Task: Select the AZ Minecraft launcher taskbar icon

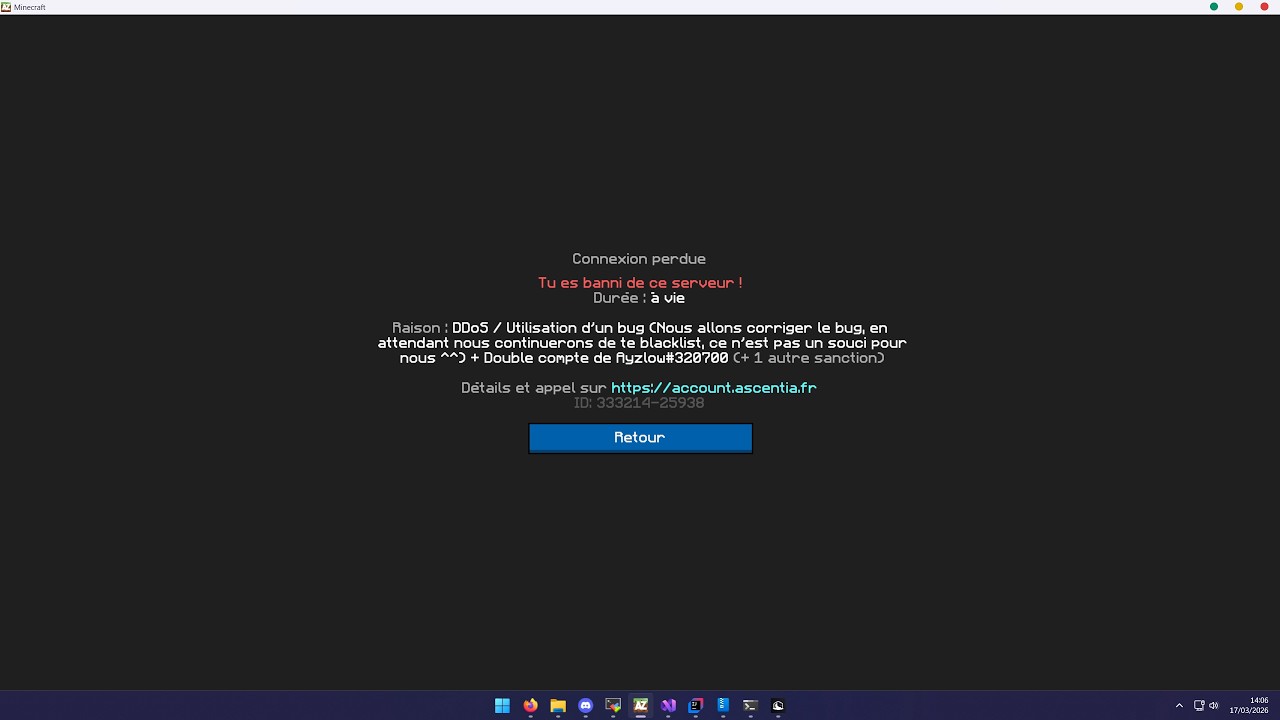Action: pyautogui.click(x=641, y=705)
